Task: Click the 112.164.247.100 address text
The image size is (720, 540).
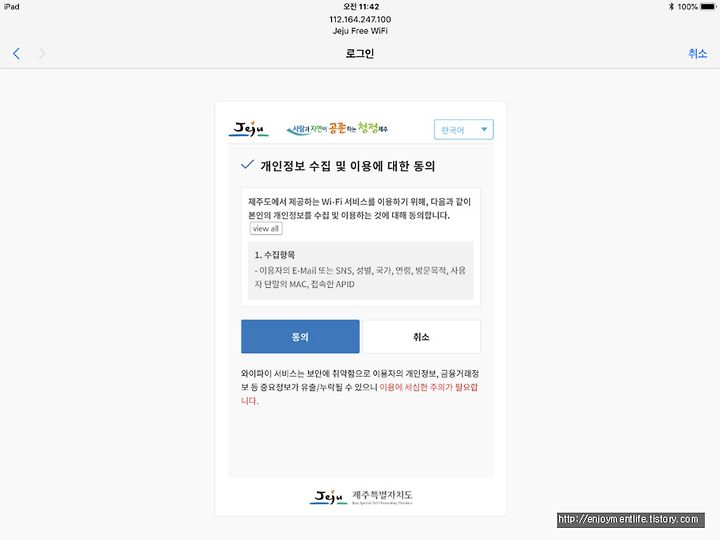Action: pos(360,19)
